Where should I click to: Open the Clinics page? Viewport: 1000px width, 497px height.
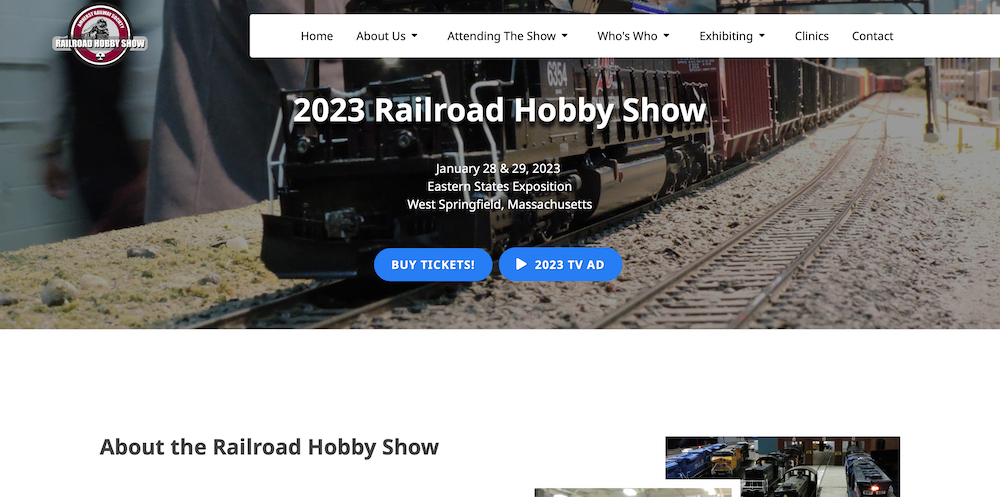[x=811, y=36]
